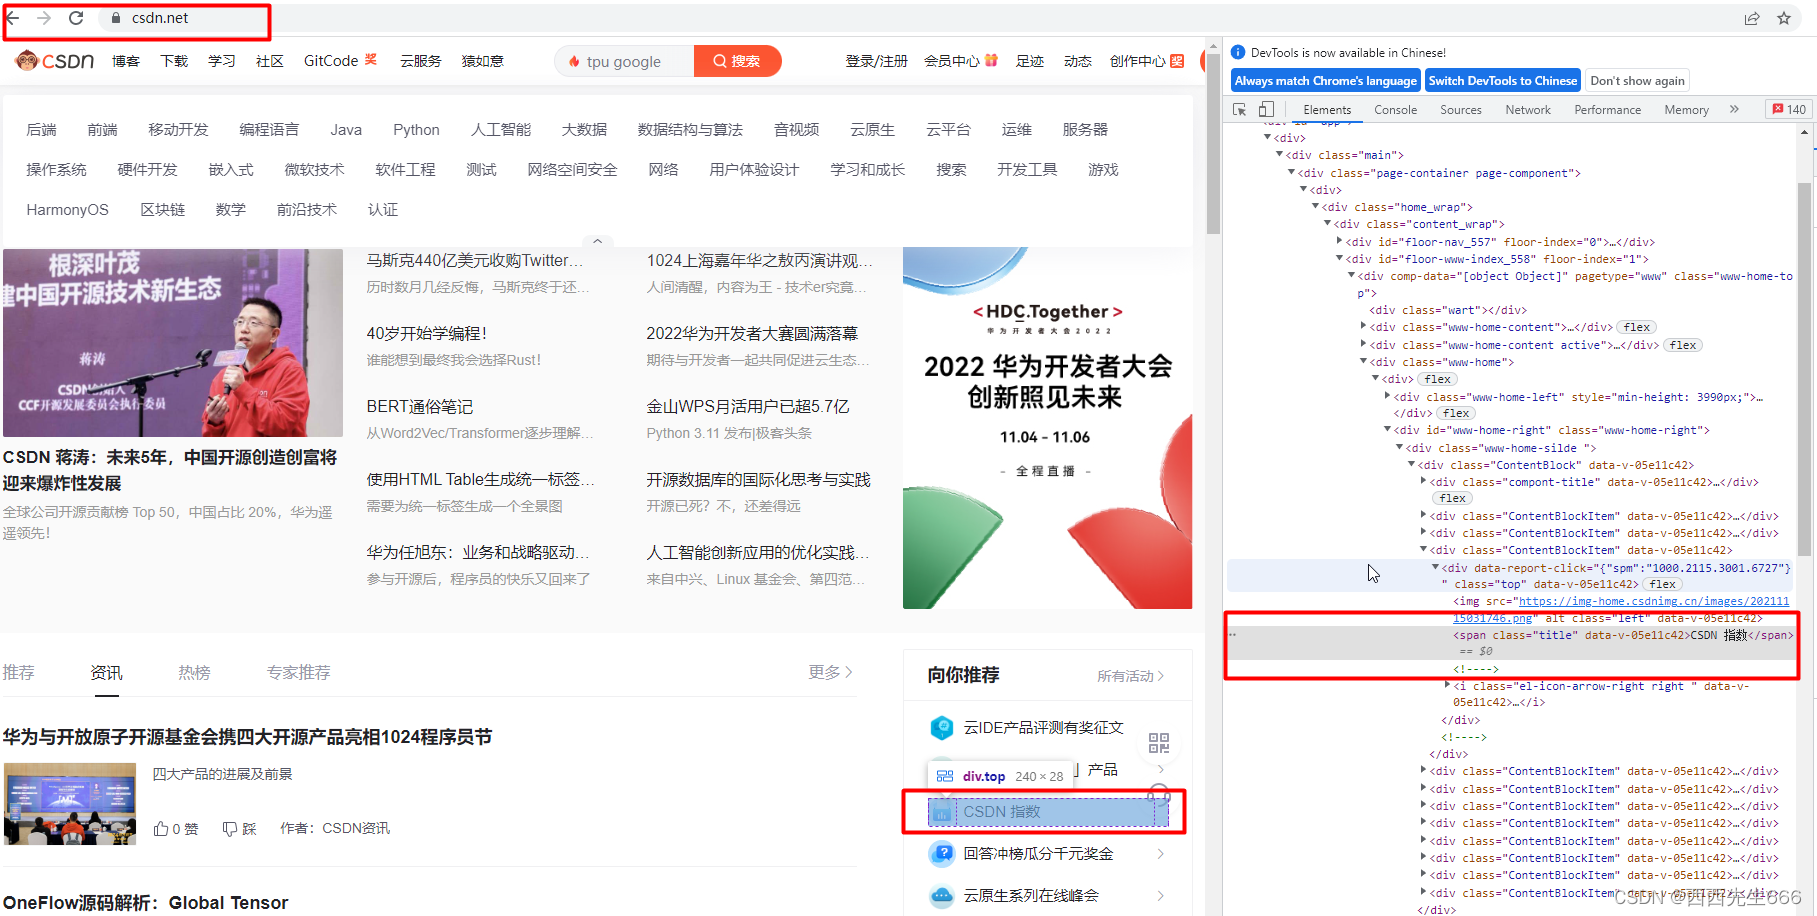Collapse the div id="www-home-right" node
Viewport: 1817px width, 916px height.
(1388, 430)
